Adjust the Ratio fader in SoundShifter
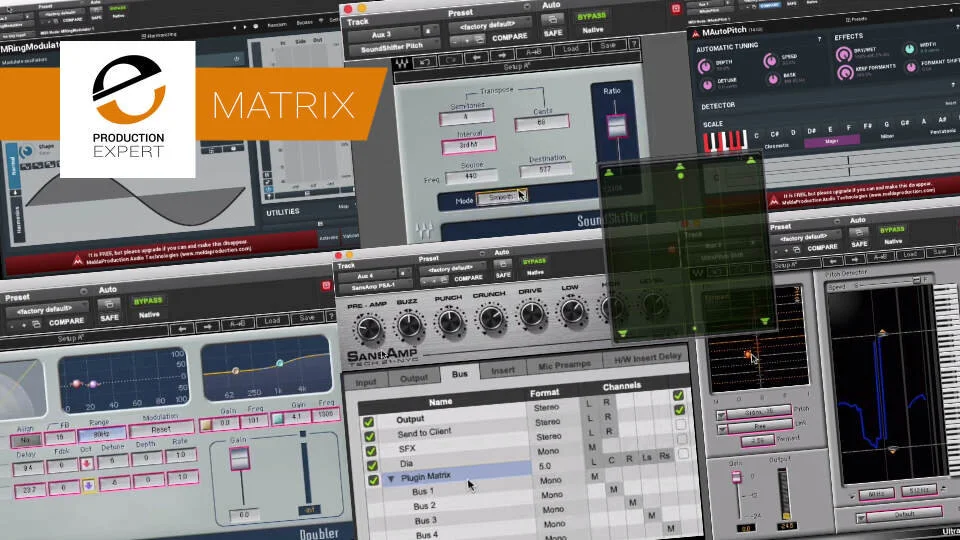The height and width of the screenshot is (540, 960). [617, 126]
